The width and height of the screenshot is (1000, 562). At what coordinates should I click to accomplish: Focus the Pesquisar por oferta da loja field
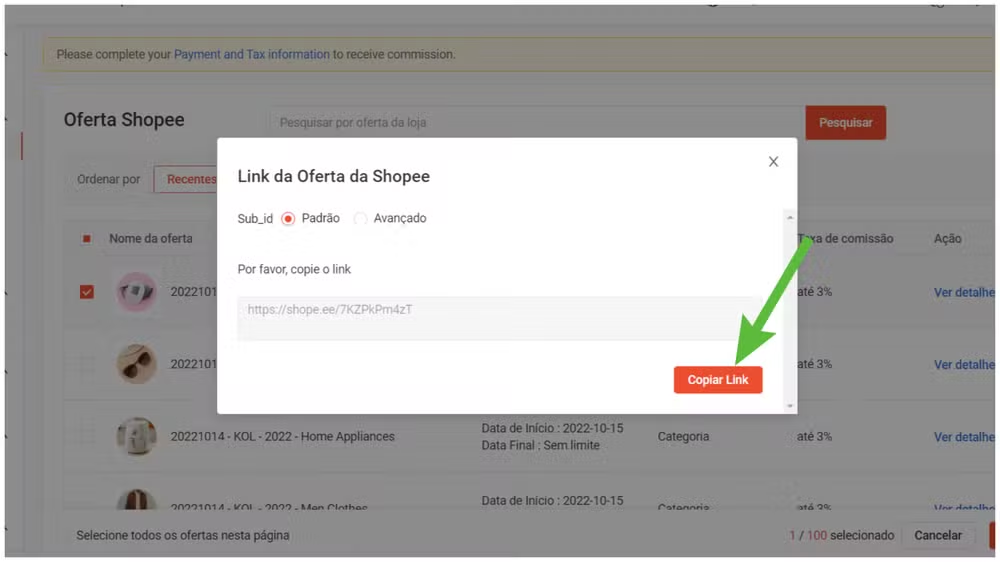537,122
